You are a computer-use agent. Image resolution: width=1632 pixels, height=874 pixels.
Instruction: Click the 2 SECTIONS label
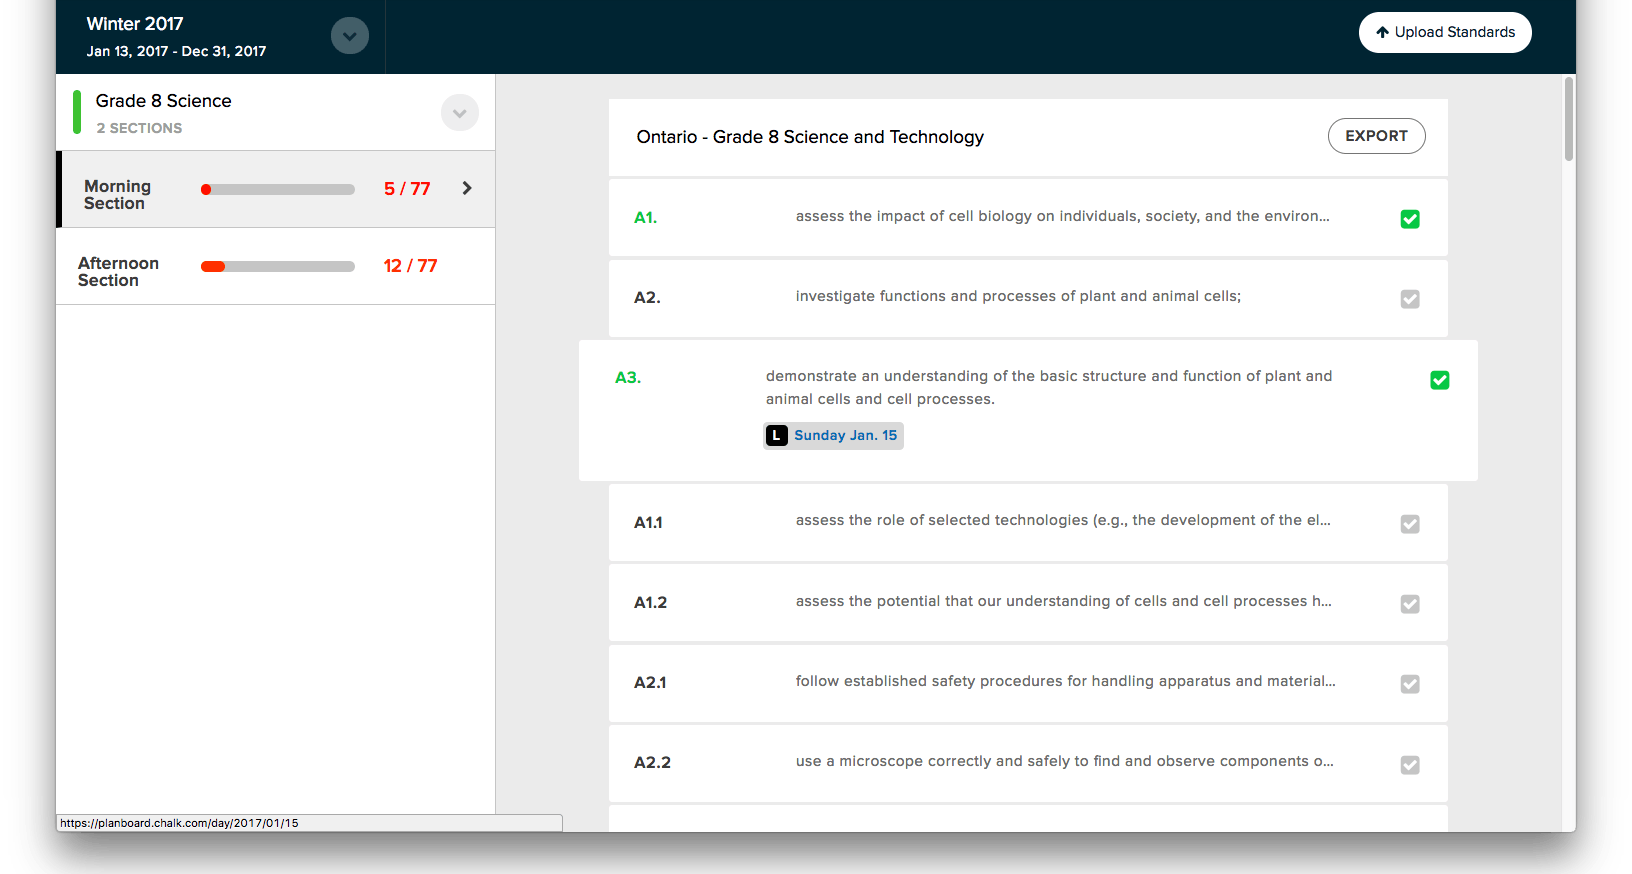click(x=139, y=128)
